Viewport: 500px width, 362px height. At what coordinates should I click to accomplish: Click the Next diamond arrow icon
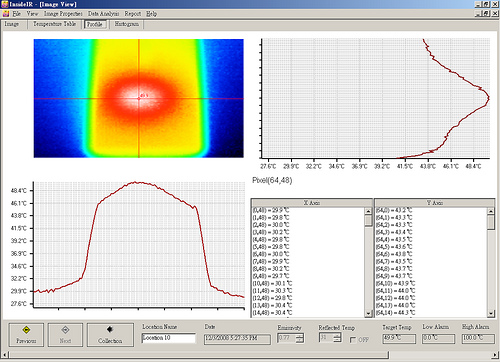(65, 330)
